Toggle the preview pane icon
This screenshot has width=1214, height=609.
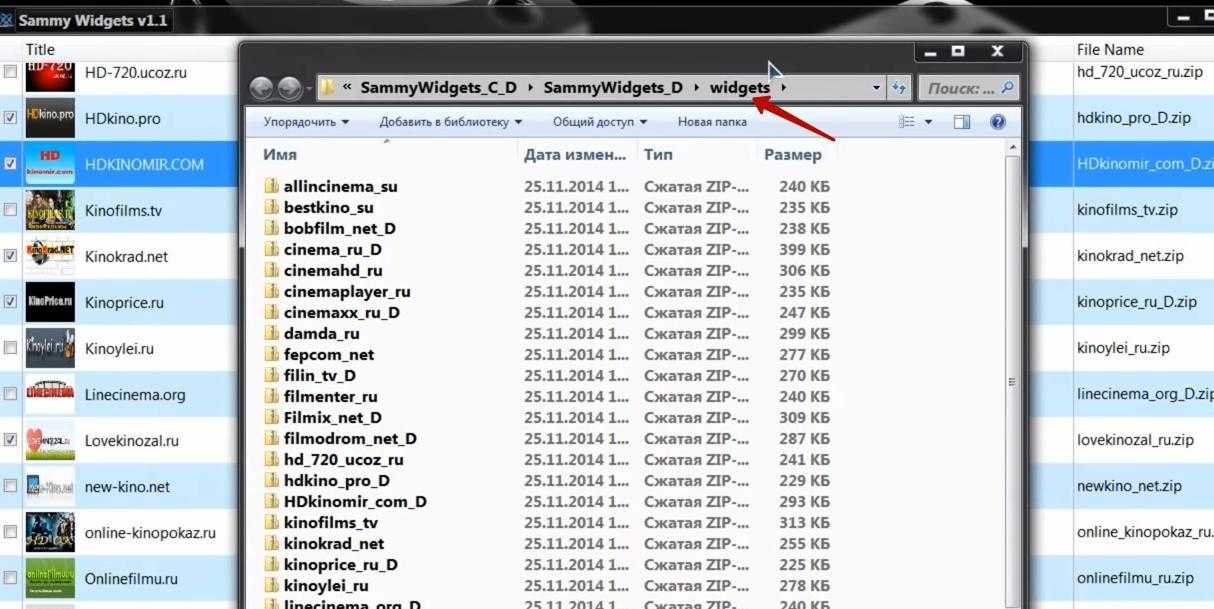[962, 122]
